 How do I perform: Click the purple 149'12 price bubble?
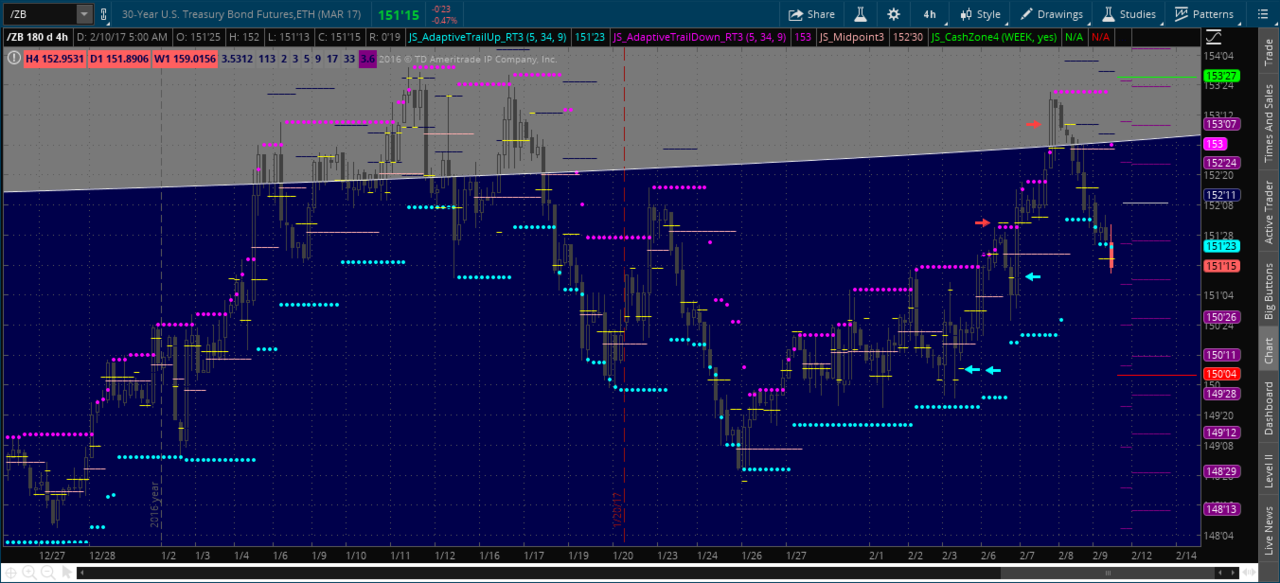click(1221, 433)
